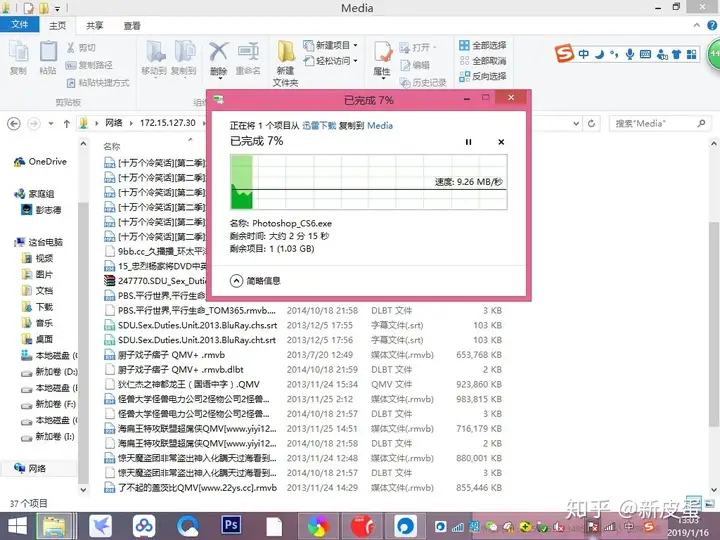Switch to the 查看 ribbon tab
The image size is (720, 540).
coord(132,26)
